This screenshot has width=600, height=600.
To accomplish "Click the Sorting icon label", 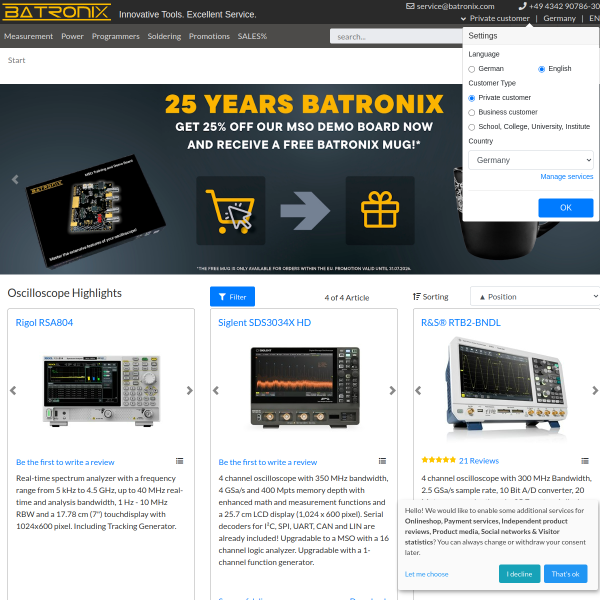I will coord(430,297).
